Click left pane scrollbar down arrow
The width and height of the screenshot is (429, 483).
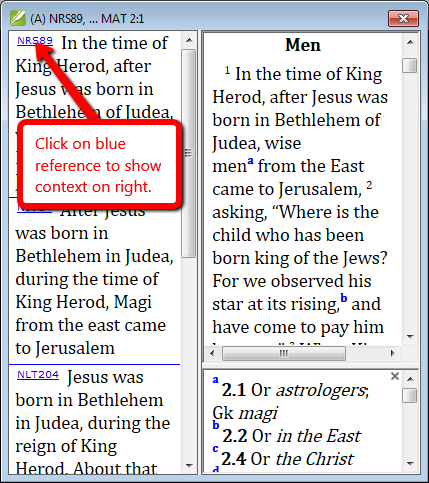(x=189, y=465)
